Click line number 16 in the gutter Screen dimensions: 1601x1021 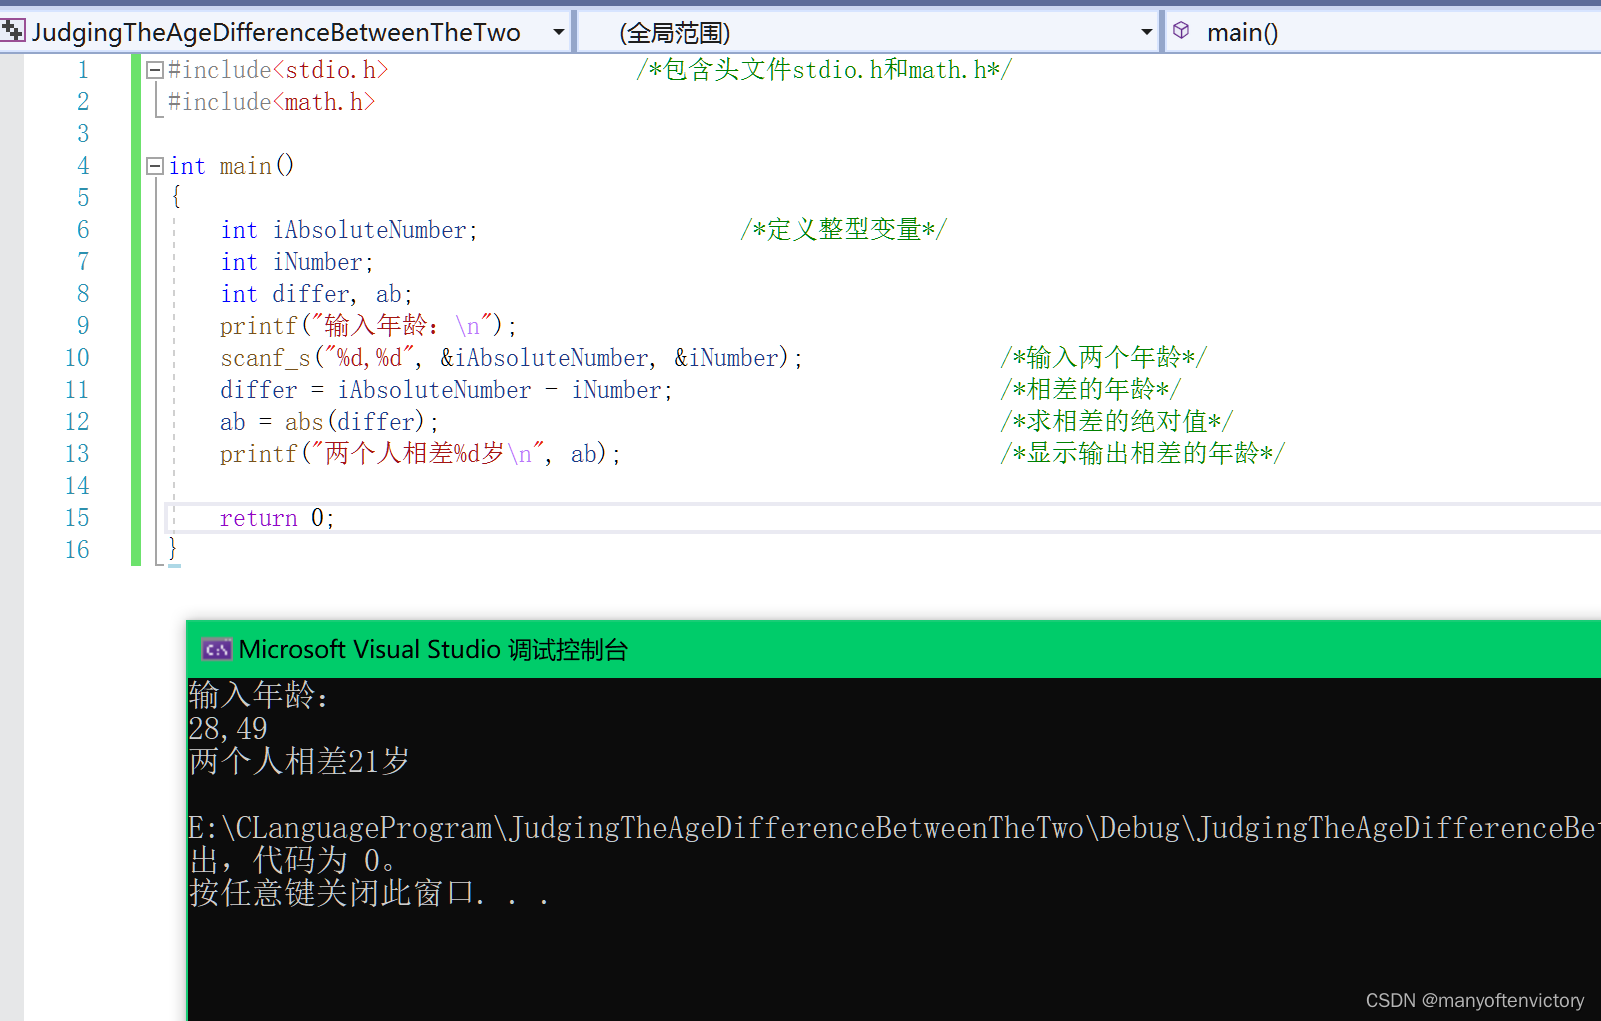point(77,550)
